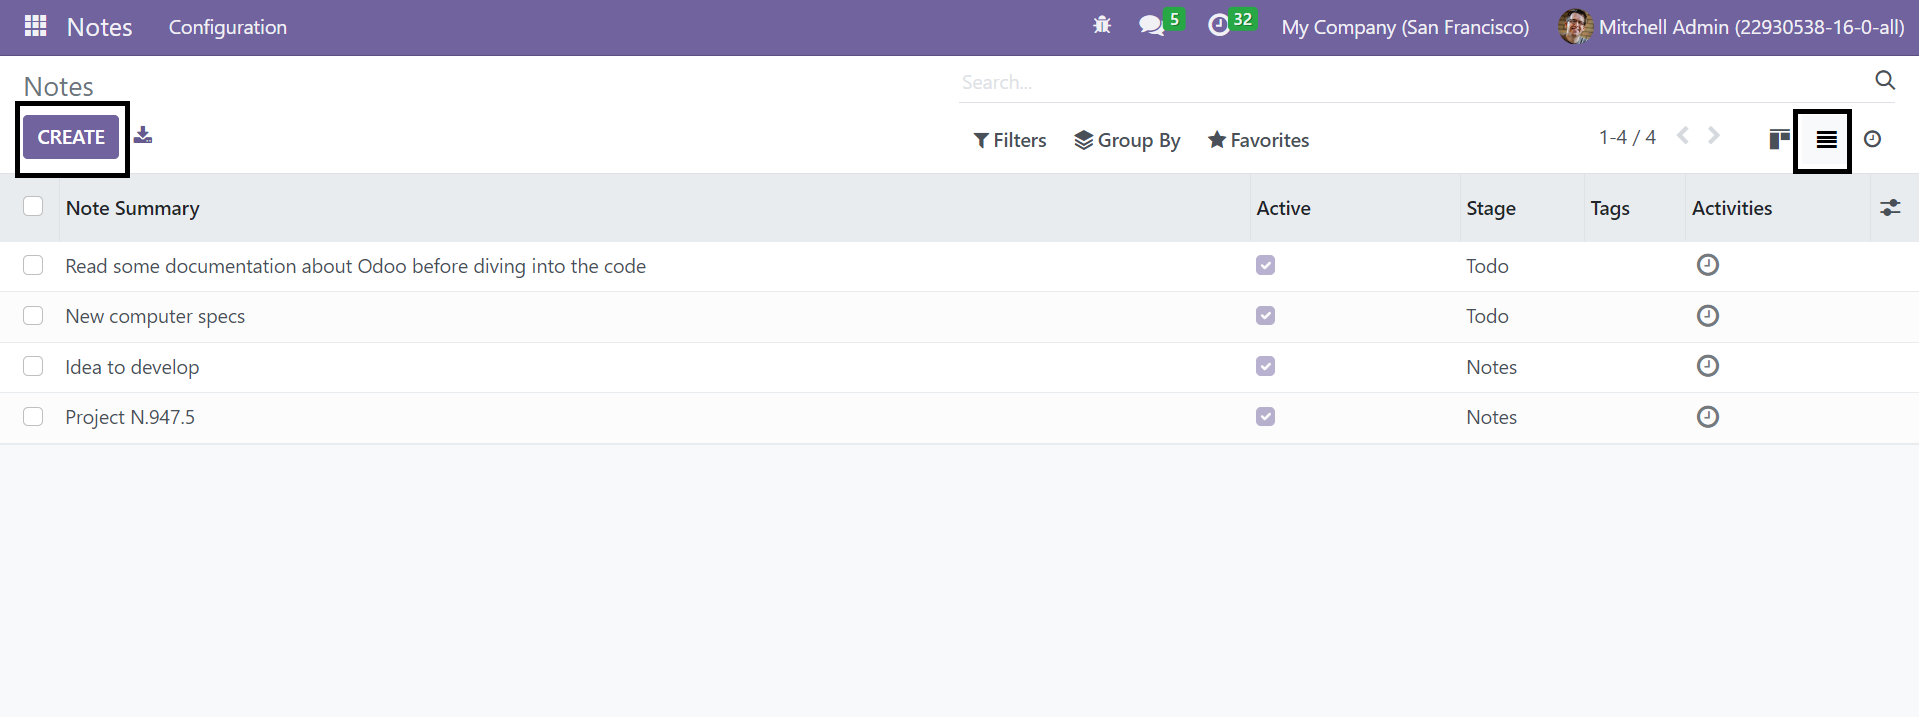Open note Project N.947.5
Viewport: 1919px width, 717px height.
[x=130, y=417]
